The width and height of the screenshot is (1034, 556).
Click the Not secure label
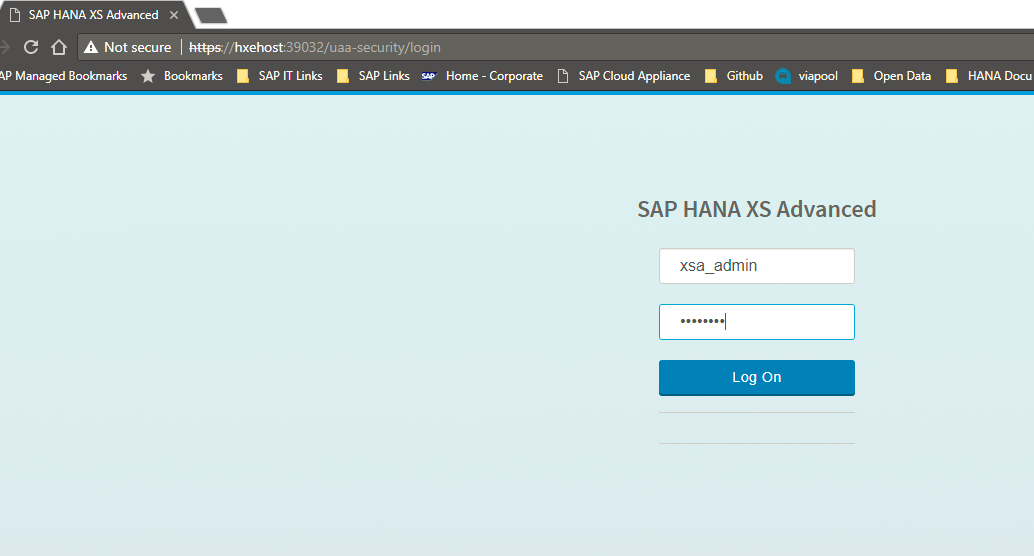tap(137, 47)
